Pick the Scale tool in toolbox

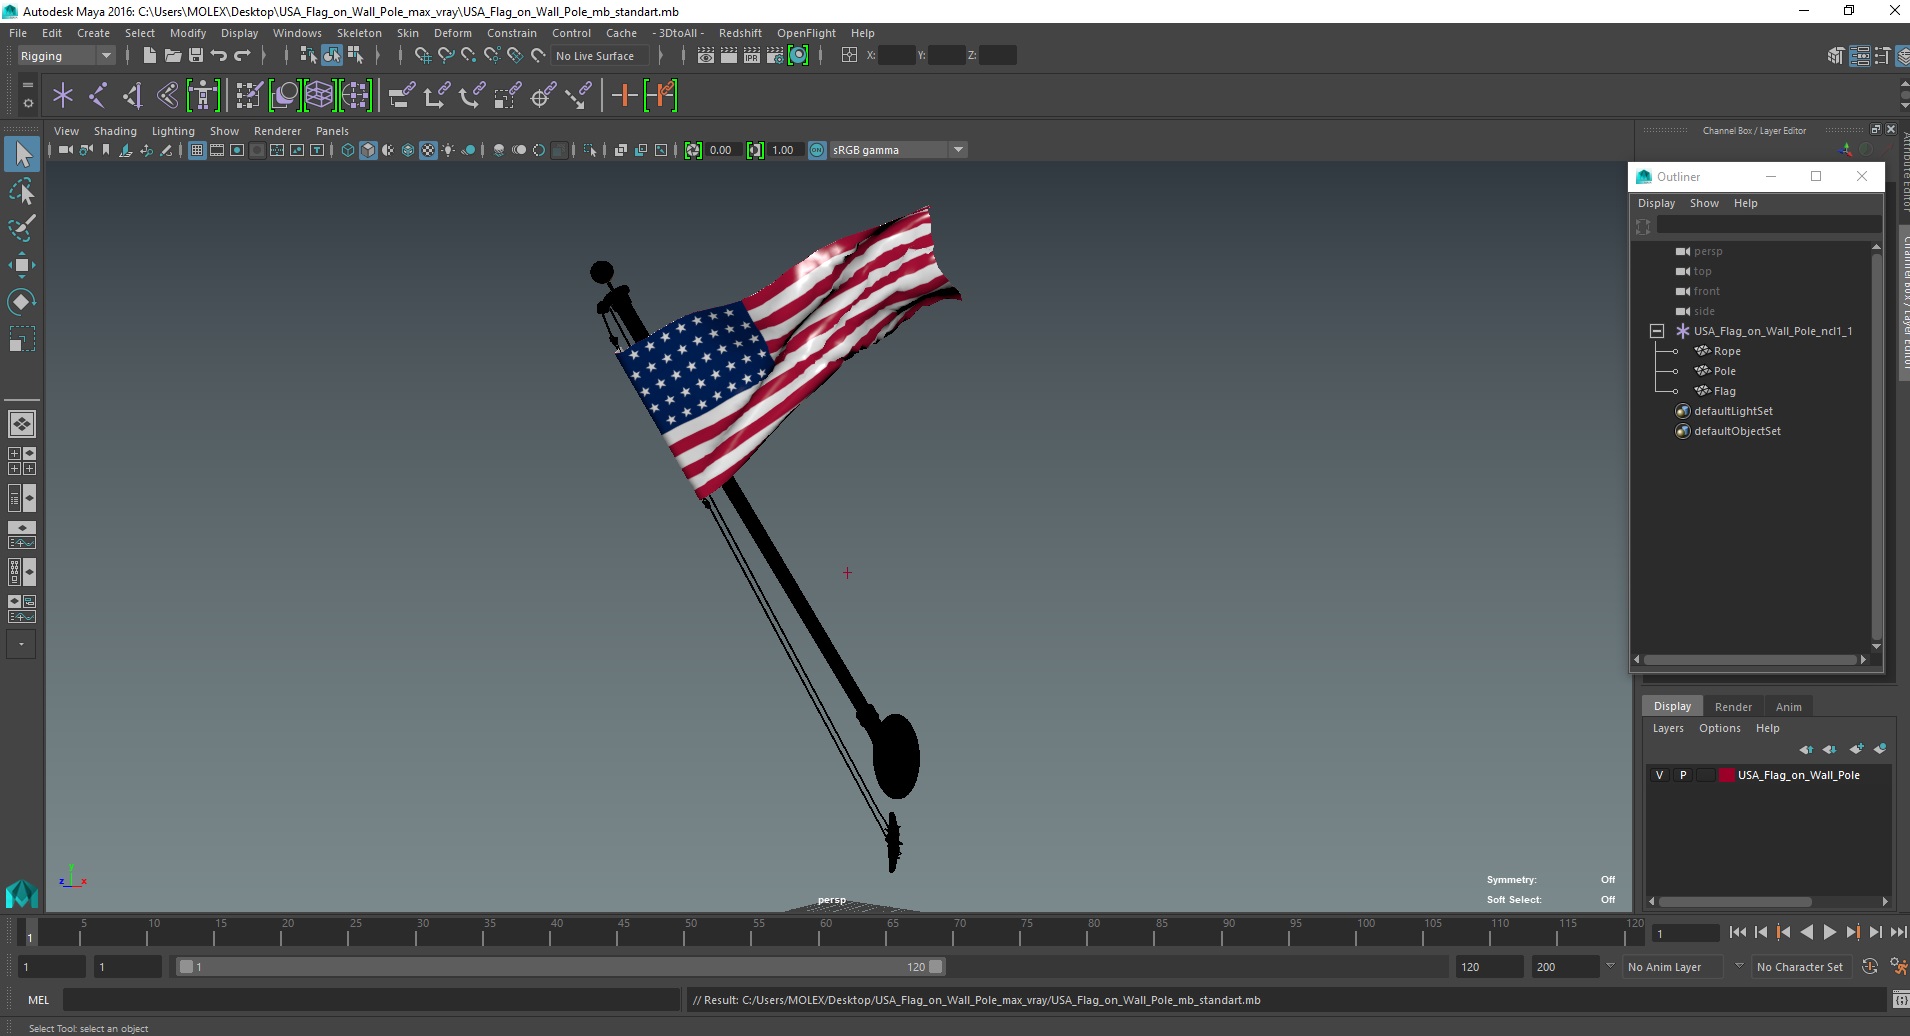coord(22,339)
